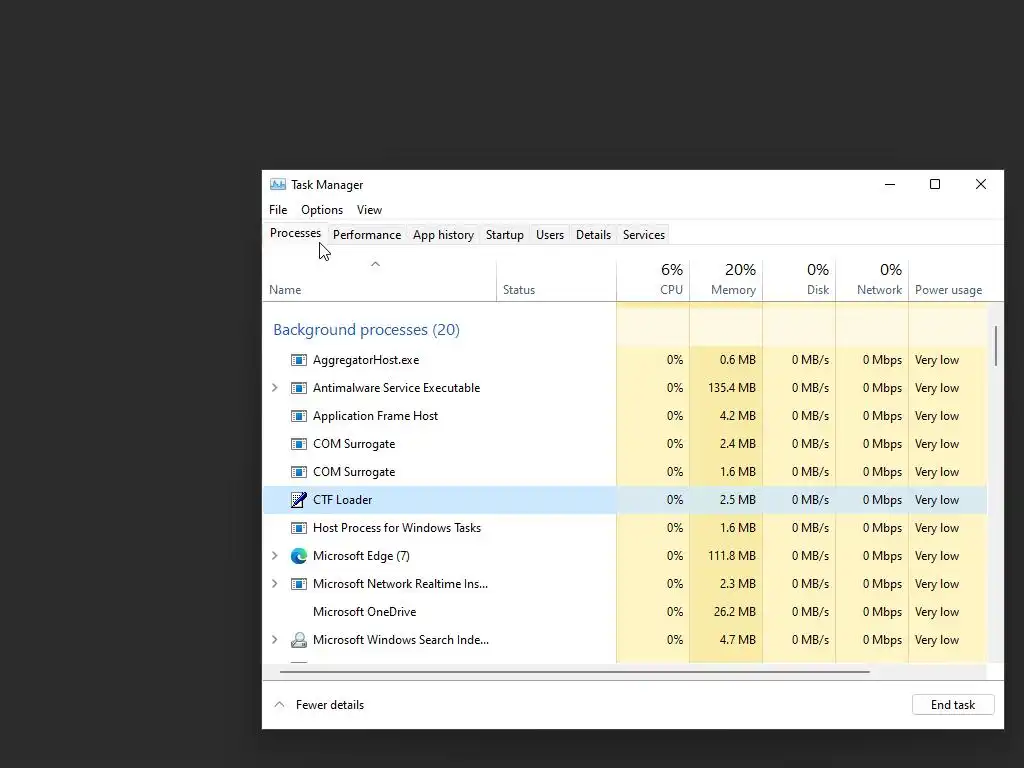Open the File menu
This screenshot has width=1024, height=768.
click(278, 210)
